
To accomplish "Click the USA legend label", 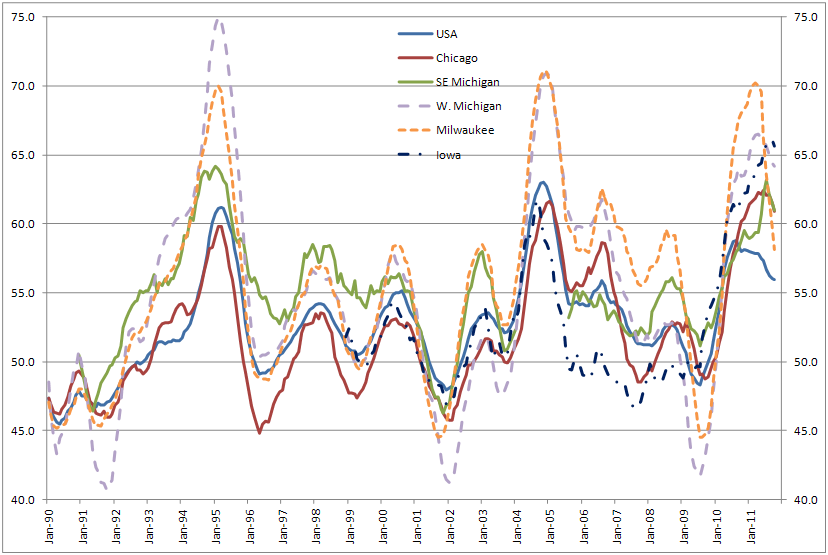I will pyautogui.click(x=446, y=34).
